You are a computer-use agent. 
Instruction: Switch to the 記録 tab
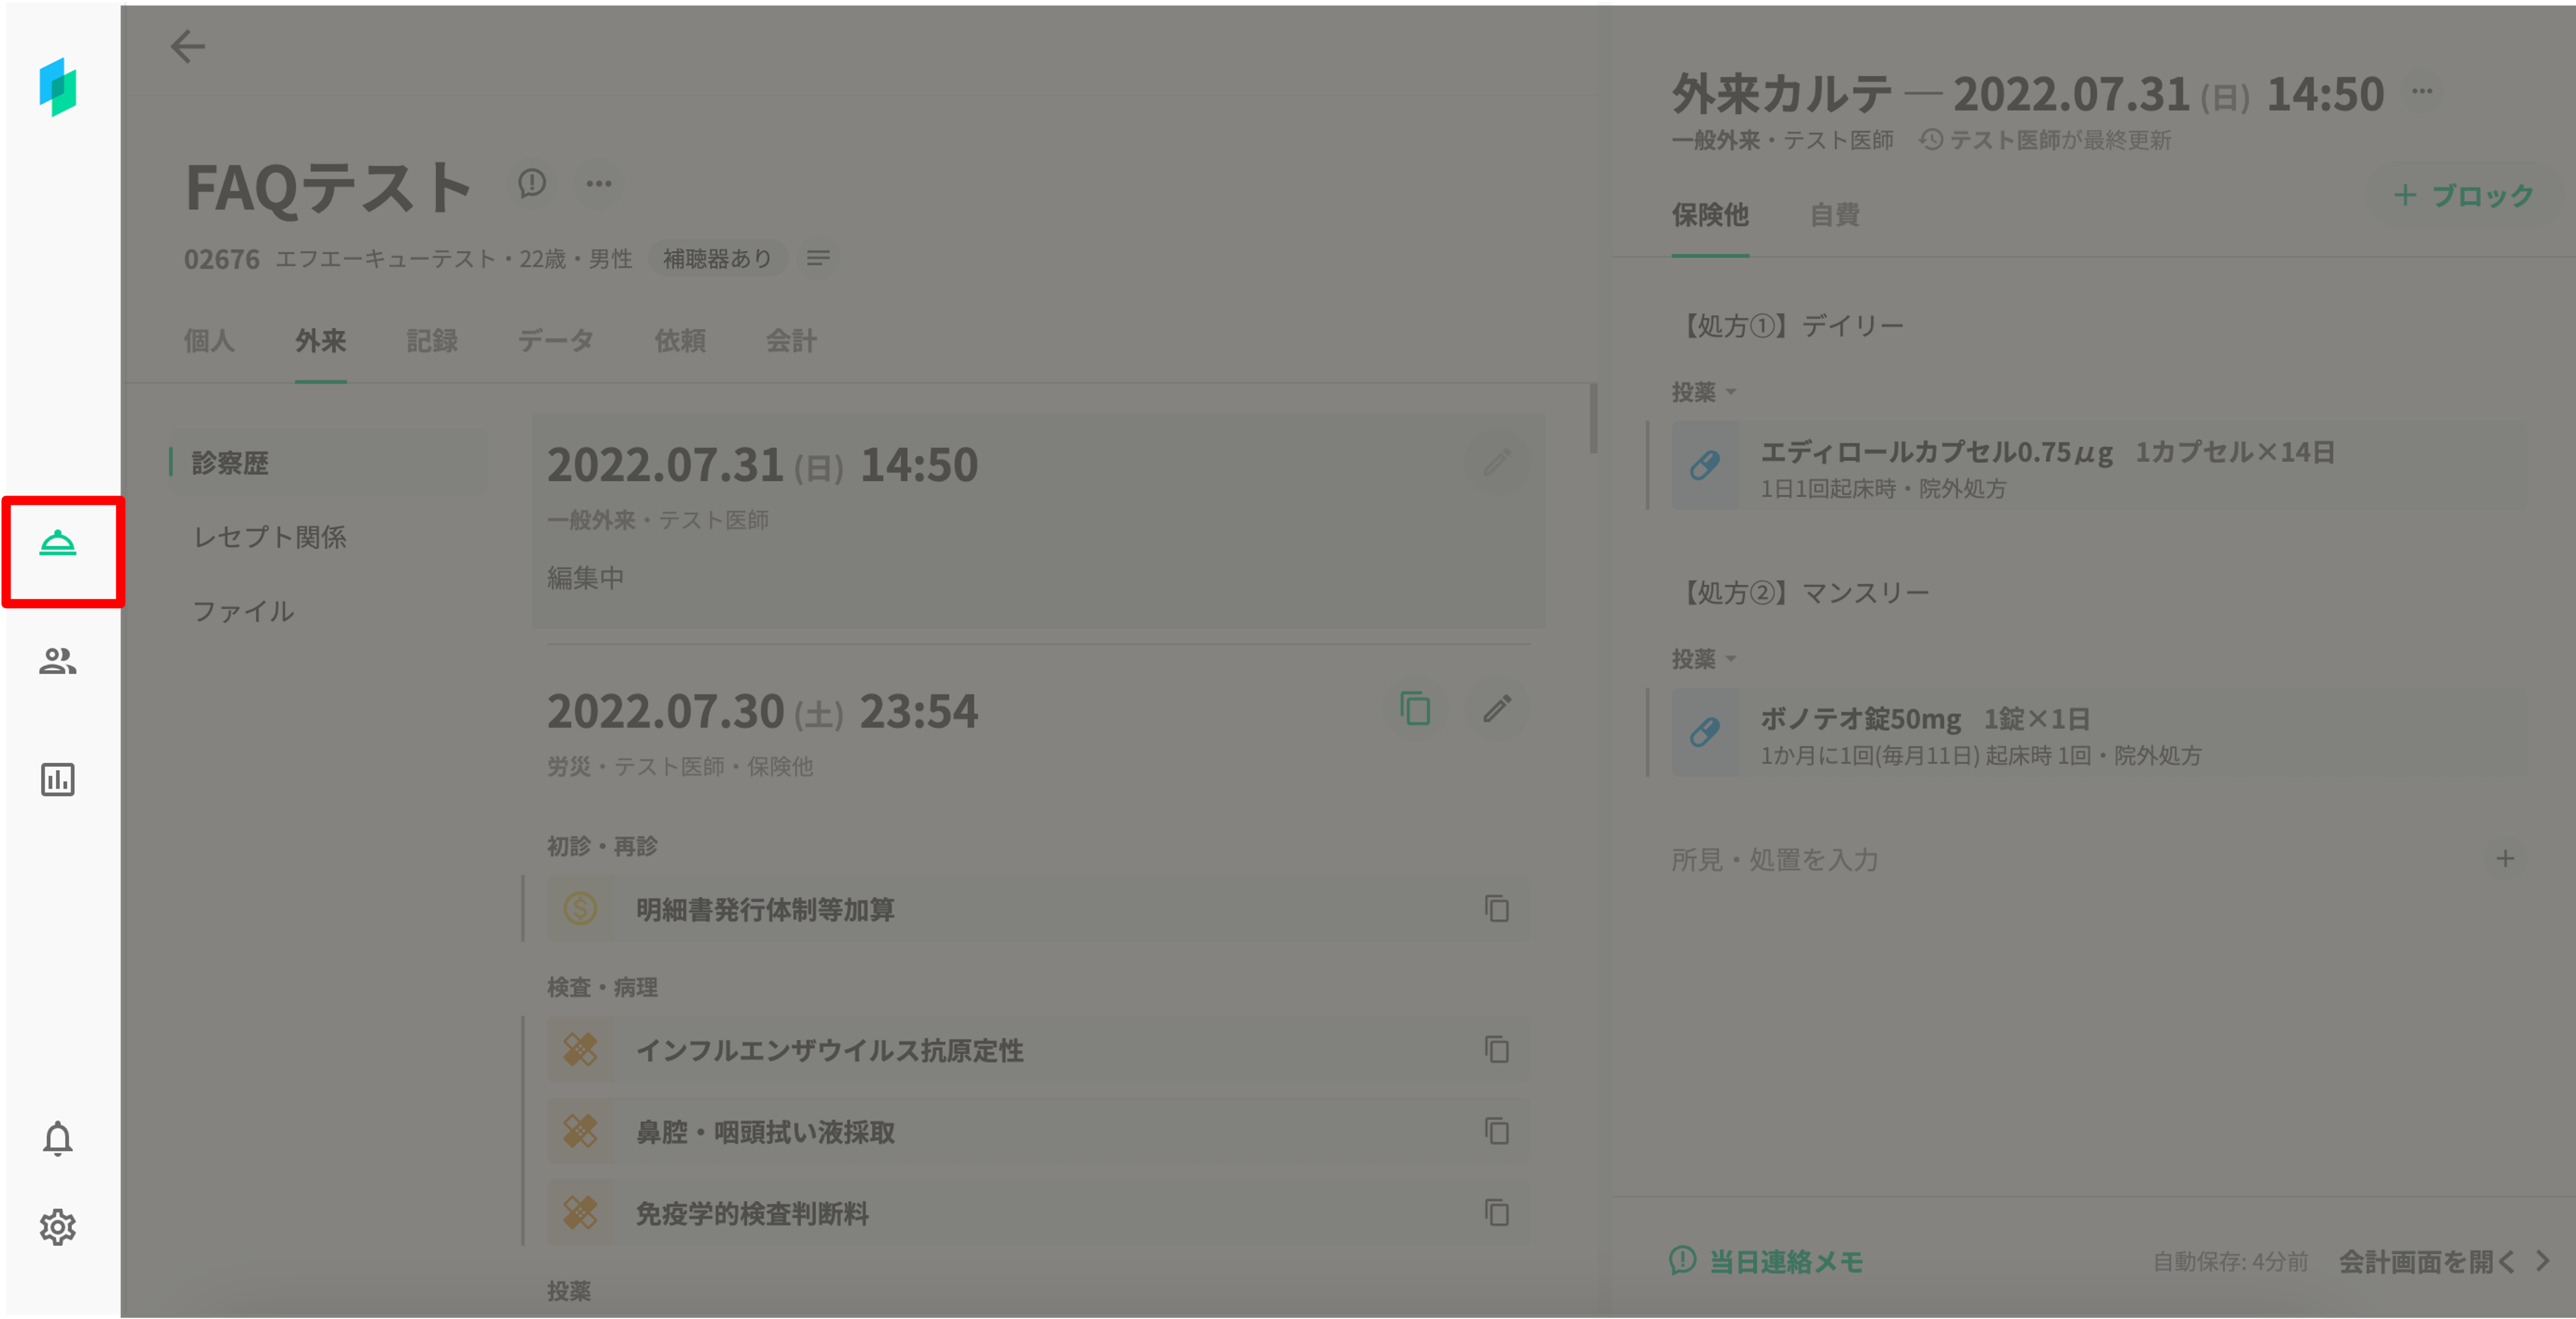432,341
